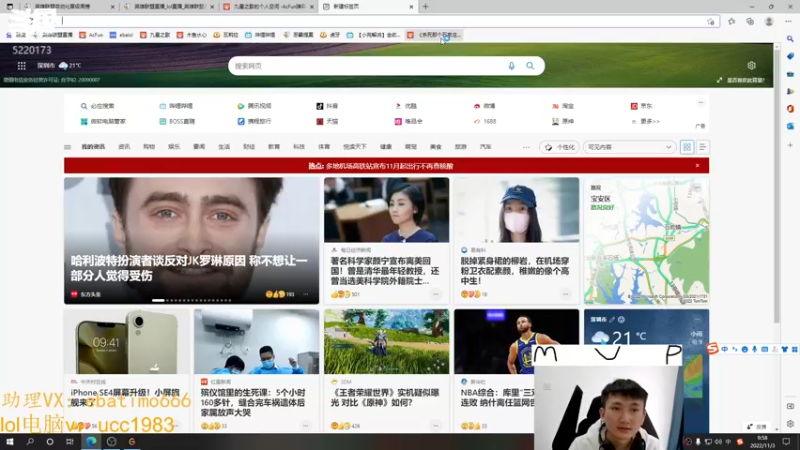Open sidebar search icon at top right
This screenshot has width=800, height=450.
[x=790, y=39]
